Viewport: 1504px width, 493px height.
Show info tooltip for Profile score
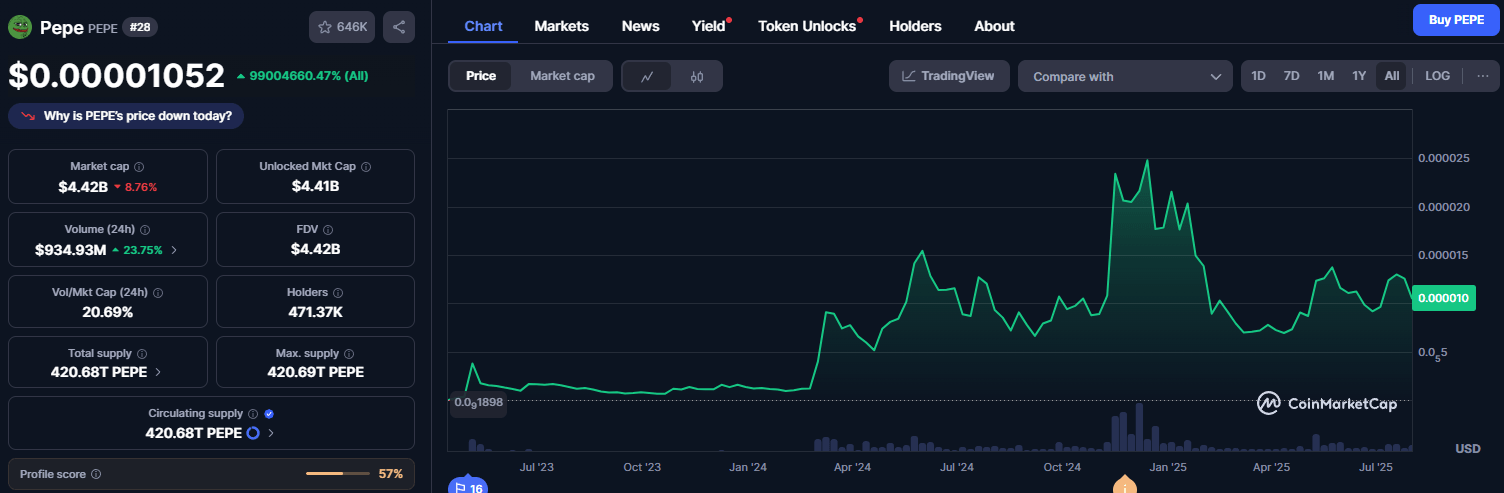click(96, 474)
